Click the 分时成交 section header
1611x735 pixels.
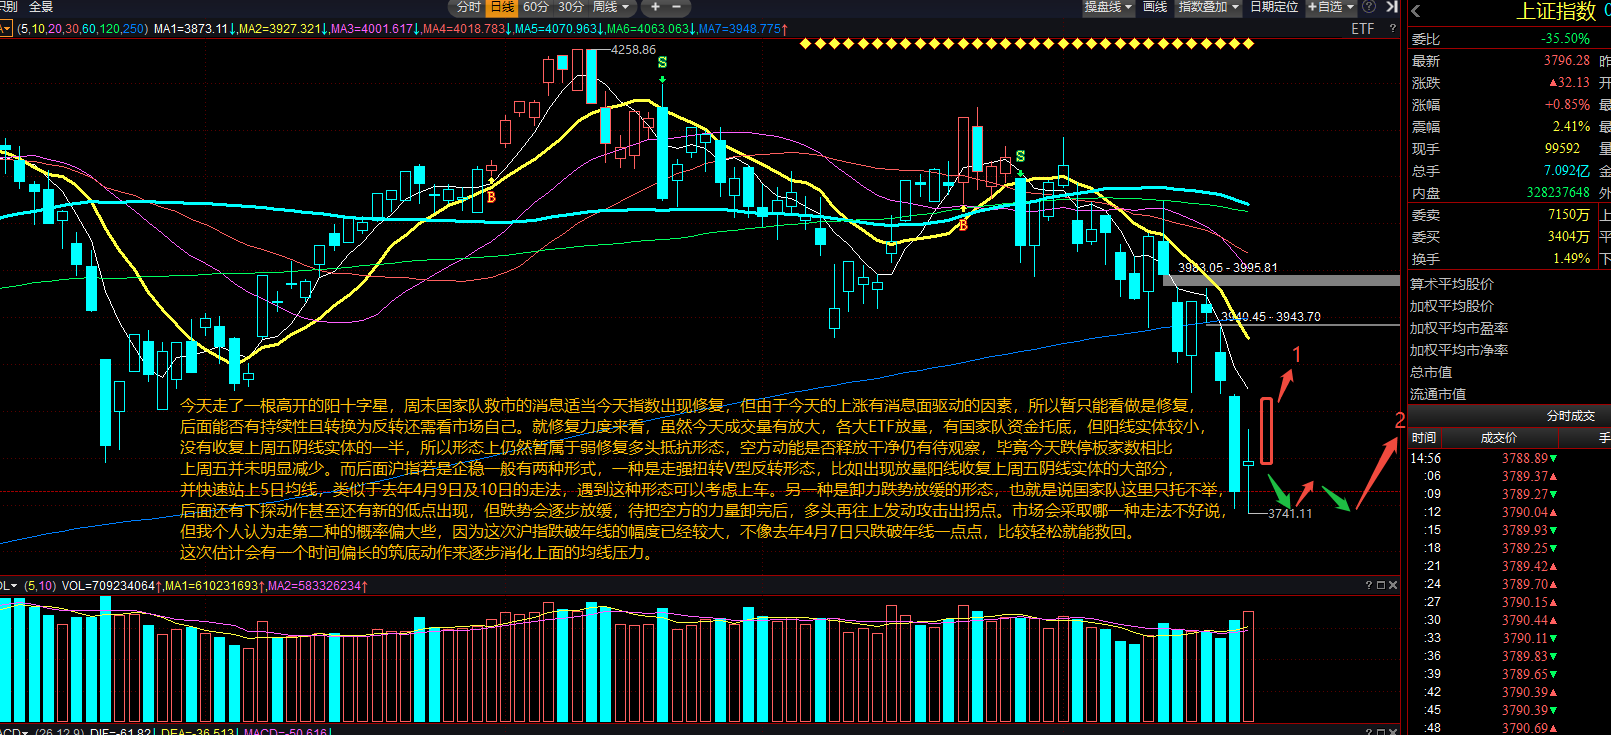(x=1509, y=416)
